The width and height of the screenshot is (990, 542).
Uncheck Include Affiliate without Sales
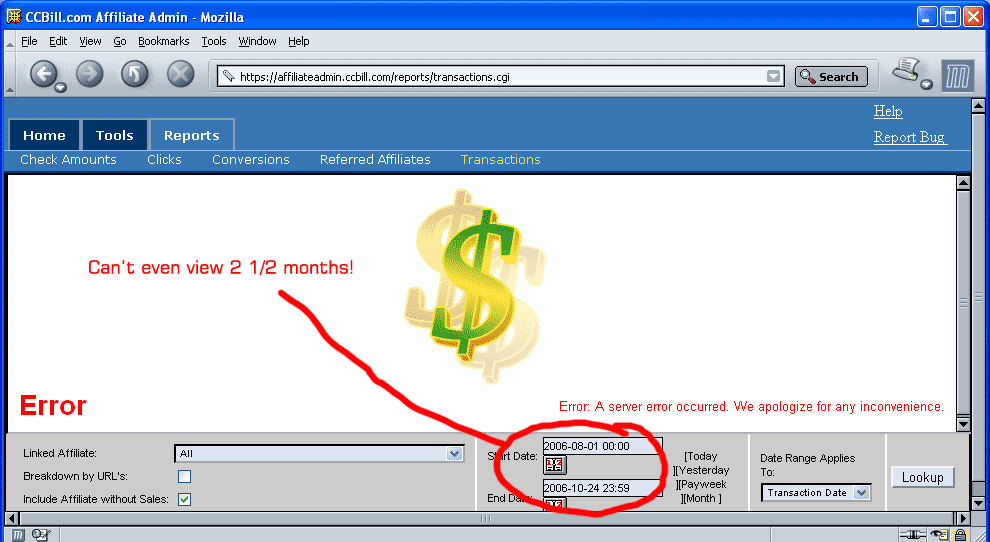[184, 499]
